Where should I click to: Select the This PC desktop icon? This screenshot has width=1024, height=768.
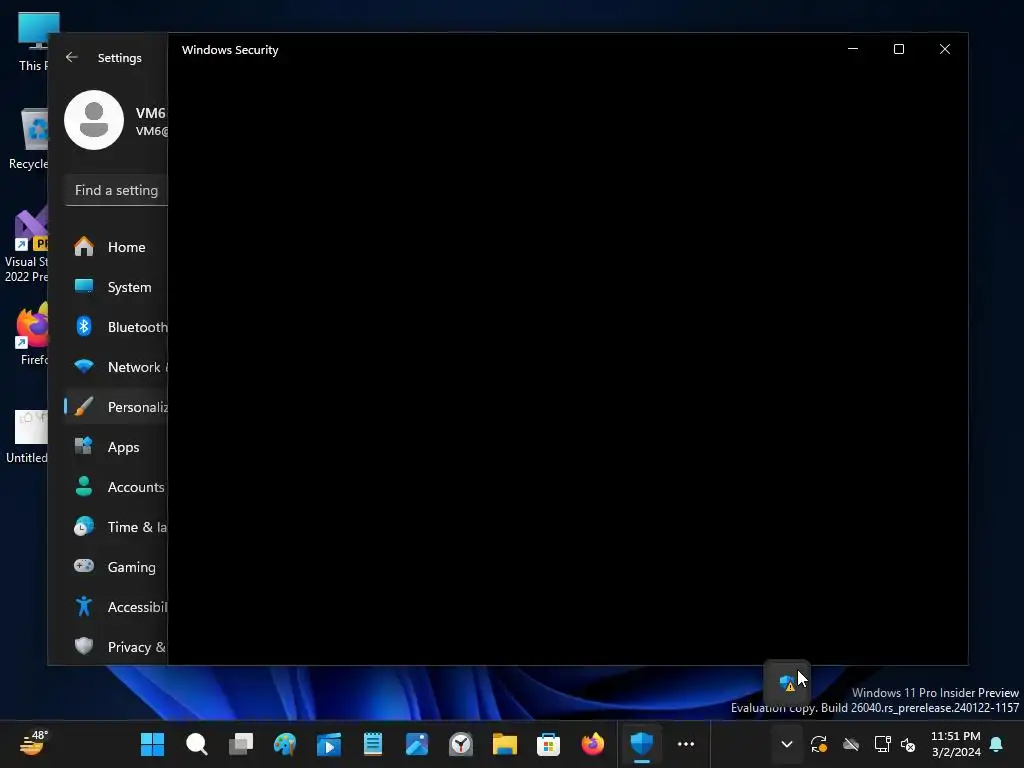point(33,40)
